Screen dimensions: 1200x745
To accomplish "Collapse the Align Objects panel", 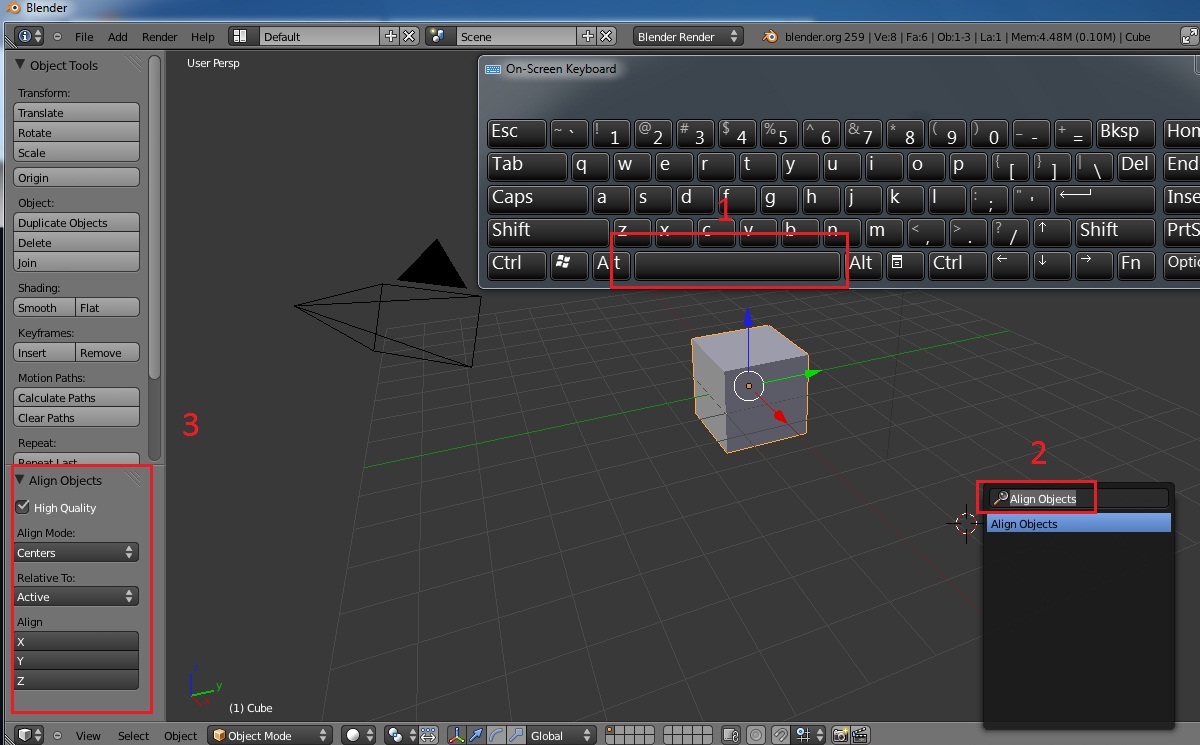I will (x=20, y=480).
